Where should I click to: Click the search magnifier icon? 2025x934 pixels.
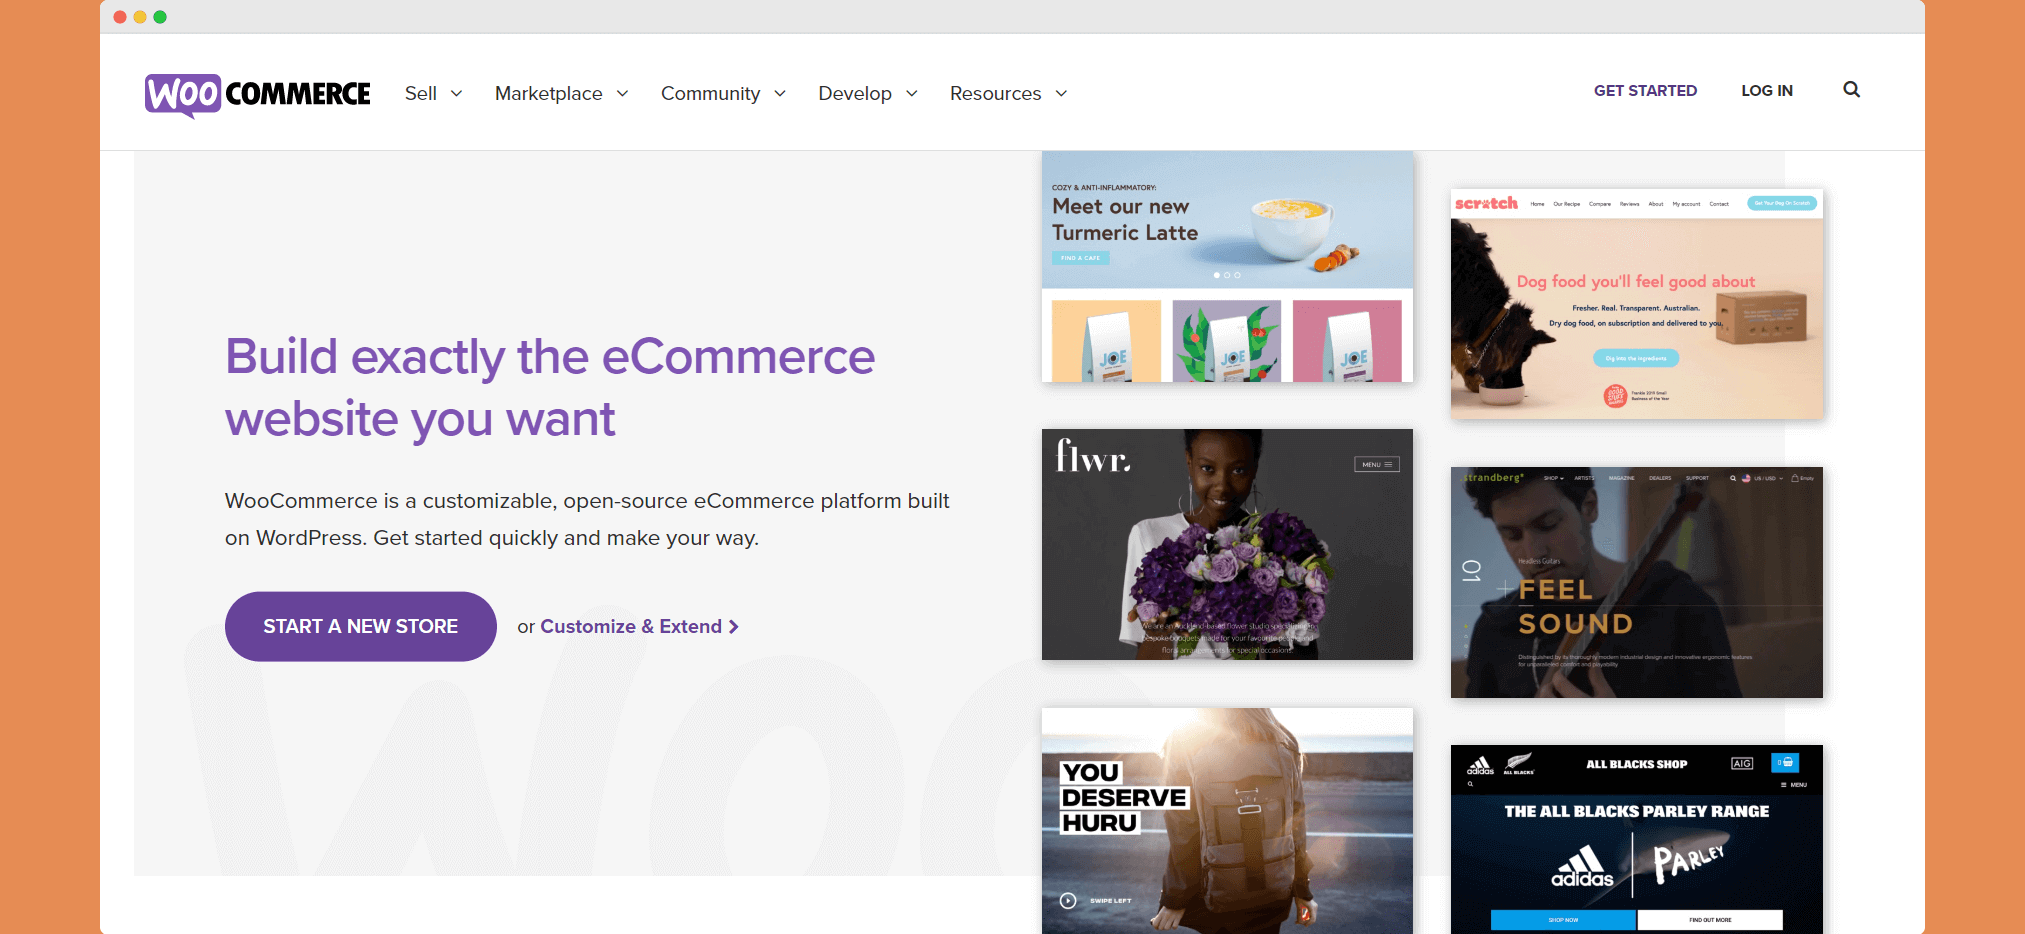click(1851, 90)
